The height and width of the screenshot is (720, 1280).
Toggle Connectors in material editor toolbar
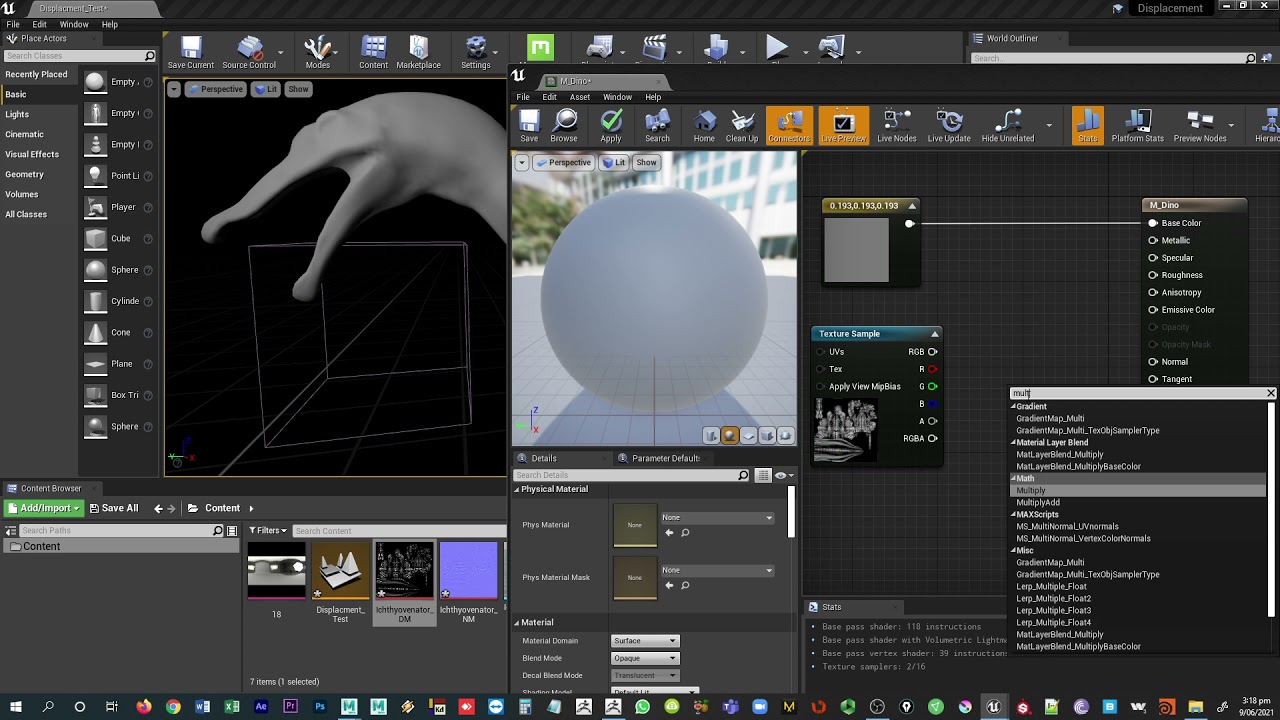pos(789,127)
